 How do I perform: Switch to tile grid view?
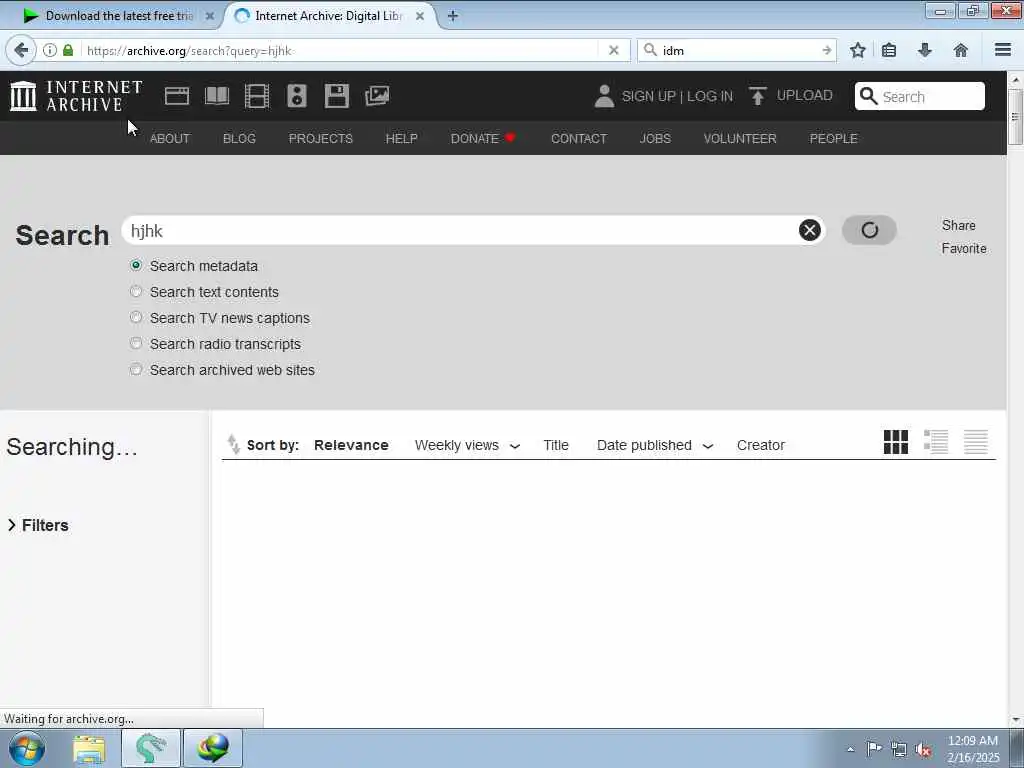point(895,442)
